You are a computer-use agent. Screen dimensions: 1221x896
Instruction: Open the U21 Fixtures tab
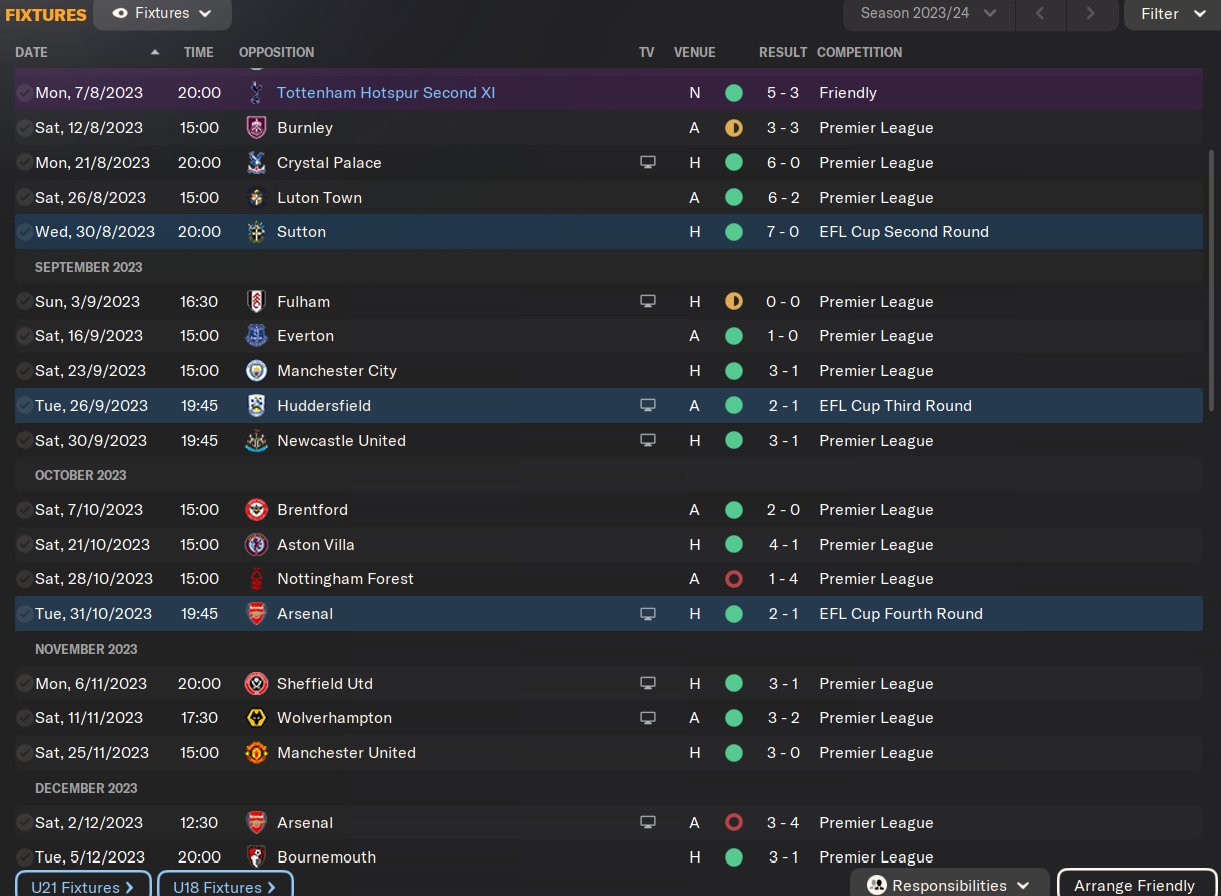coord(83,886)
